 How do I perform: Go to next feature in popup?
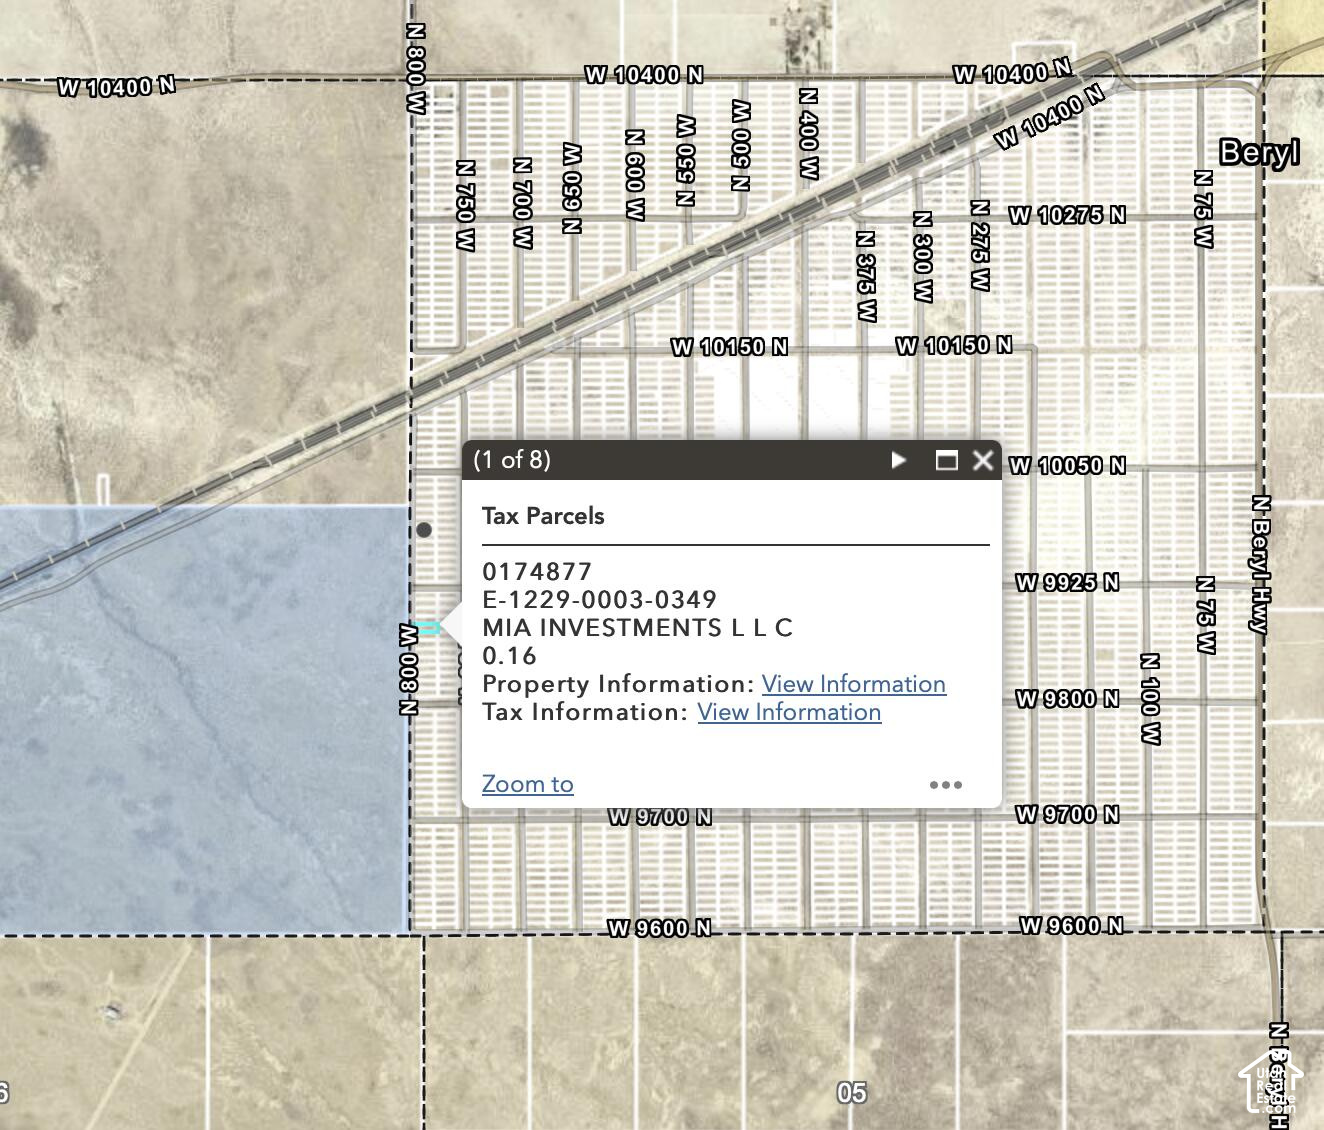(x=898, y=460)
